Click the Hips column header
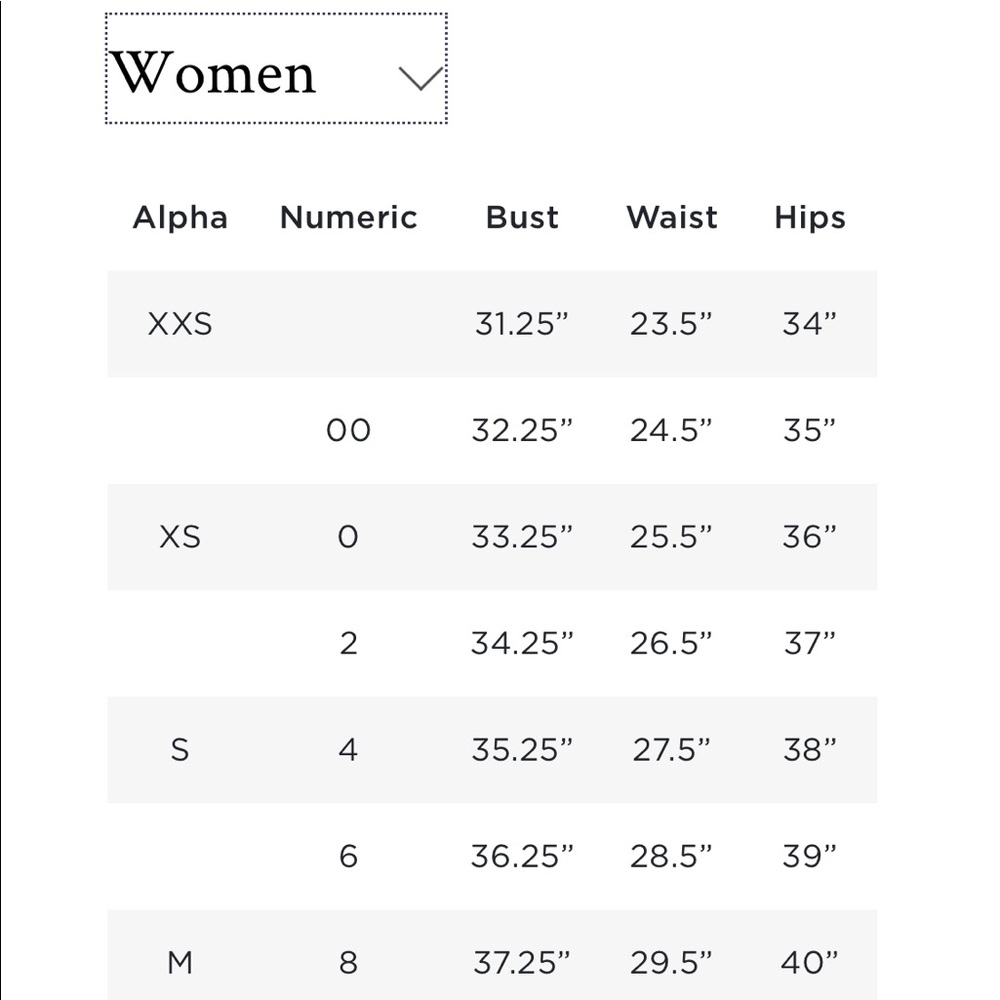This screenshot has width=1000, height=1000. pos(810,217)
